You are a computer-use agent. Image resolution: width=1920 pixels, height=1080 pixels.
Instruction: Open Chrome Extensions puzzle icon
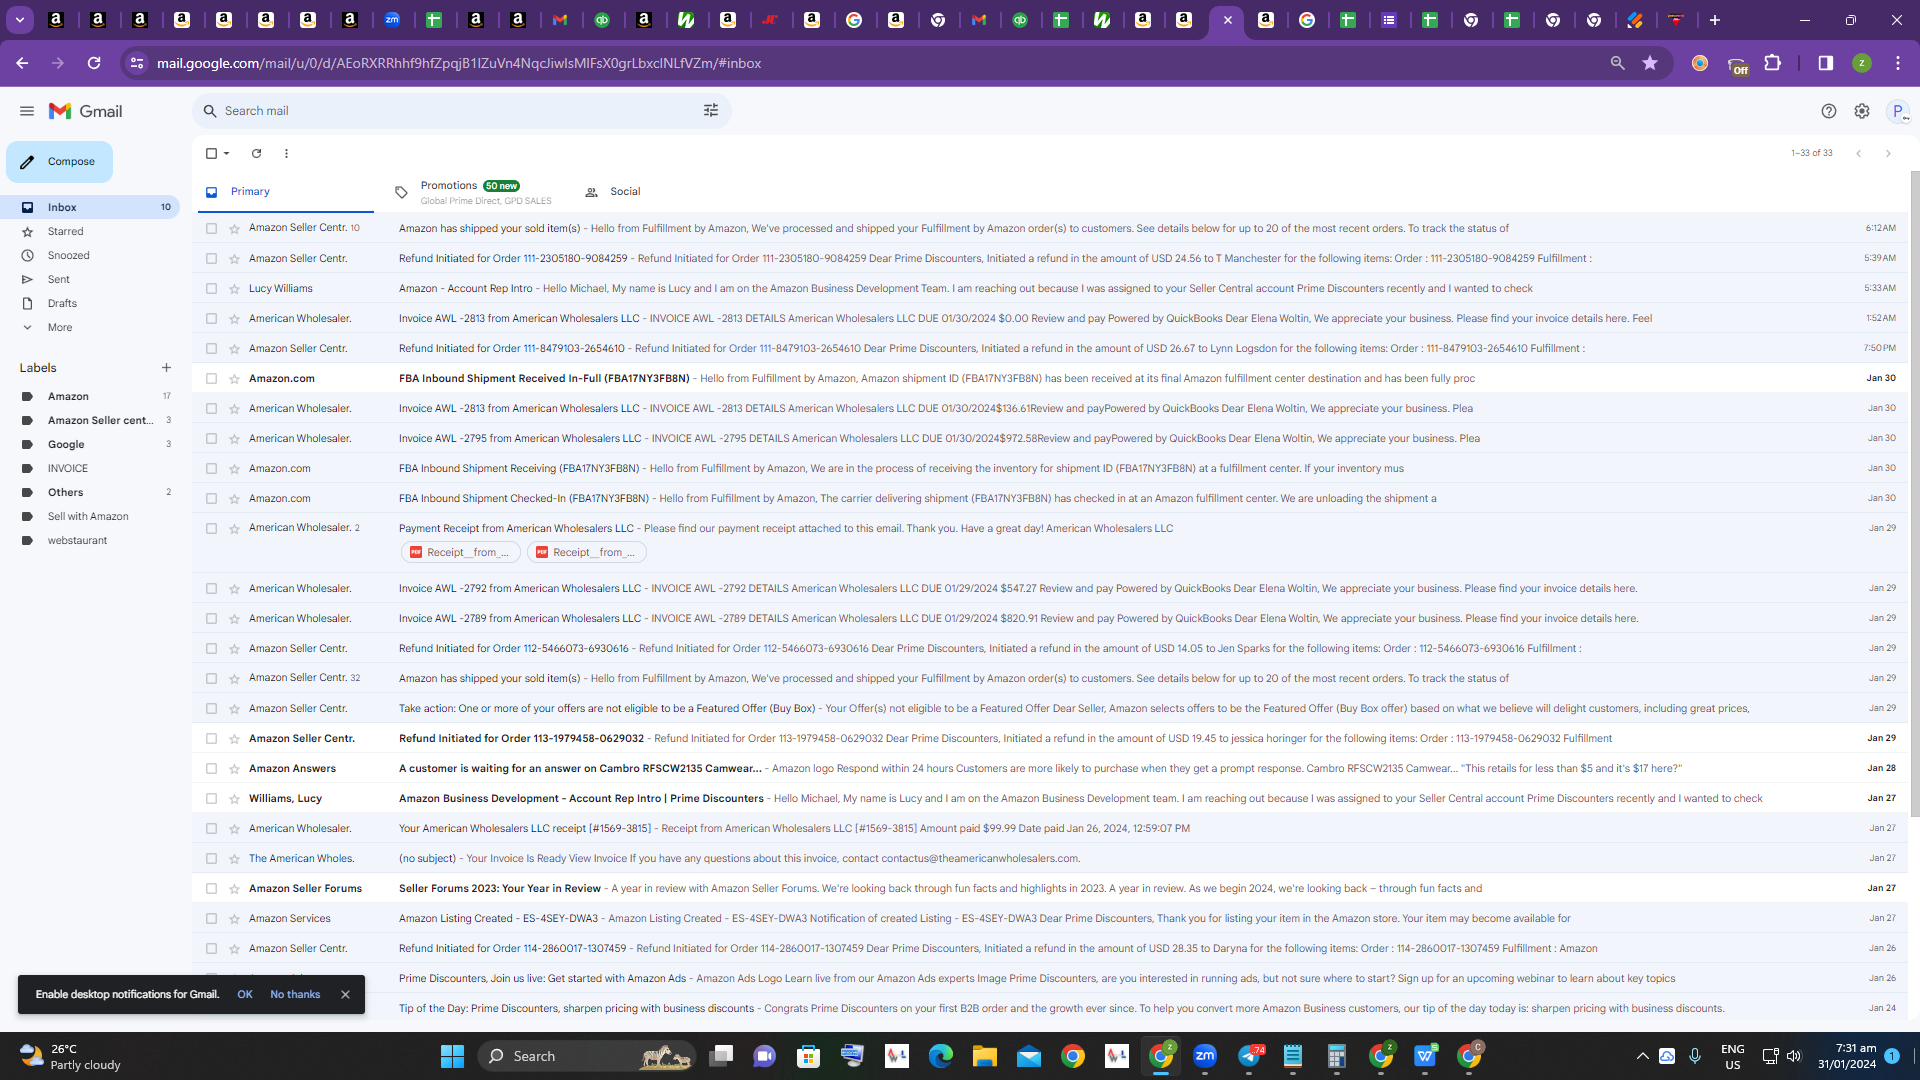click(x=1773, y=63)
